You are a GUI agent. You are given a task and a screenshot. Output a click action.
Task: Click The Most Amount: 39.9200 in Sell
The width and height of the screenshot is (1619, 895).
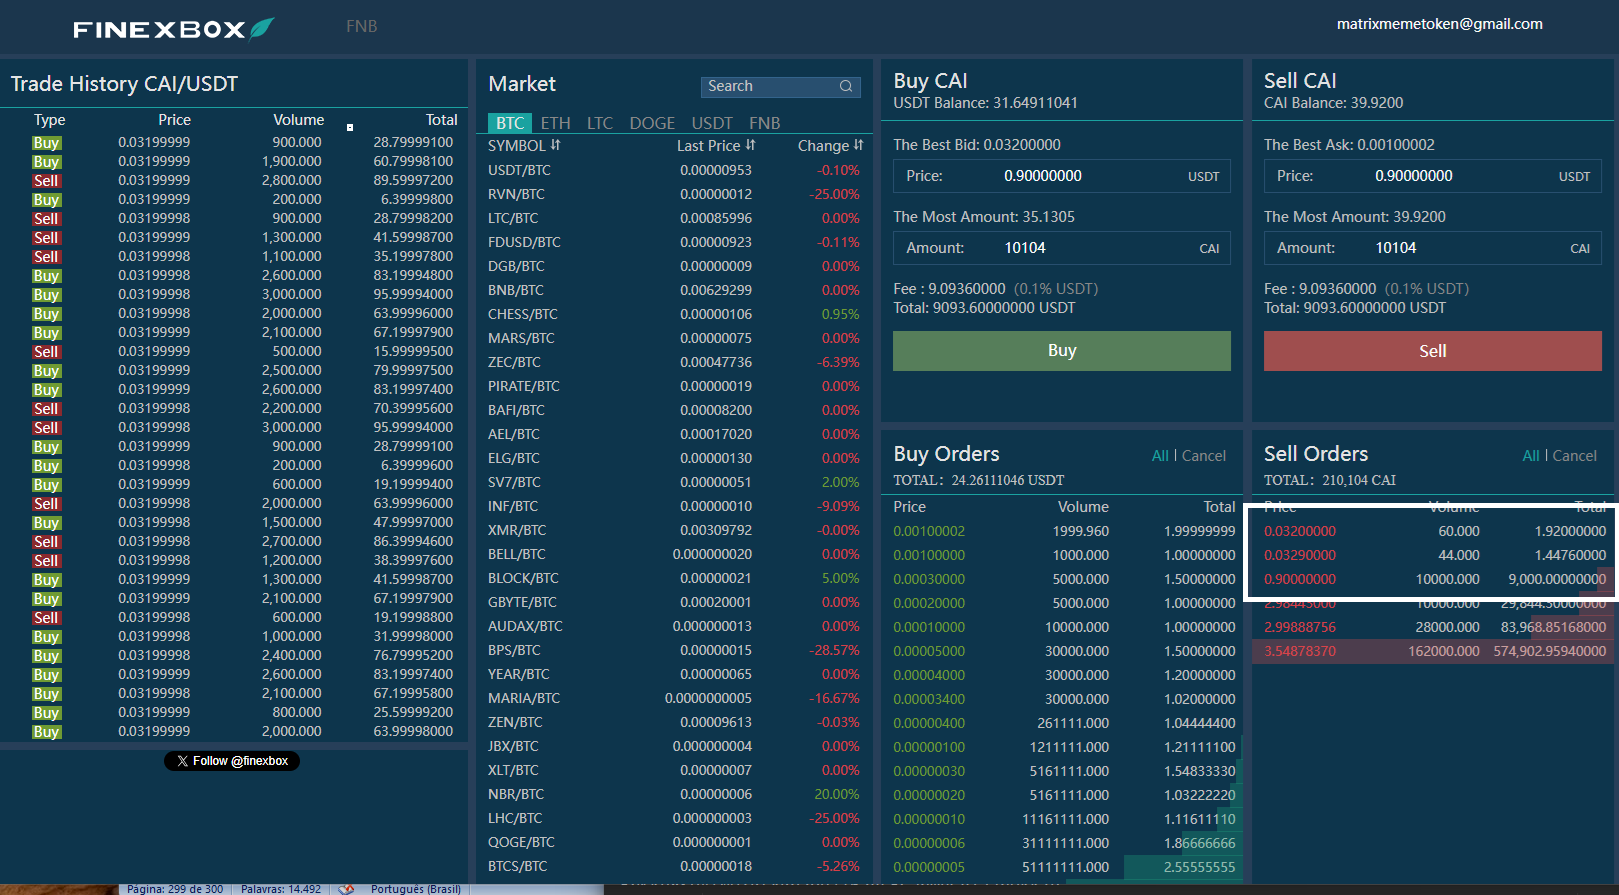point(1355,217)
